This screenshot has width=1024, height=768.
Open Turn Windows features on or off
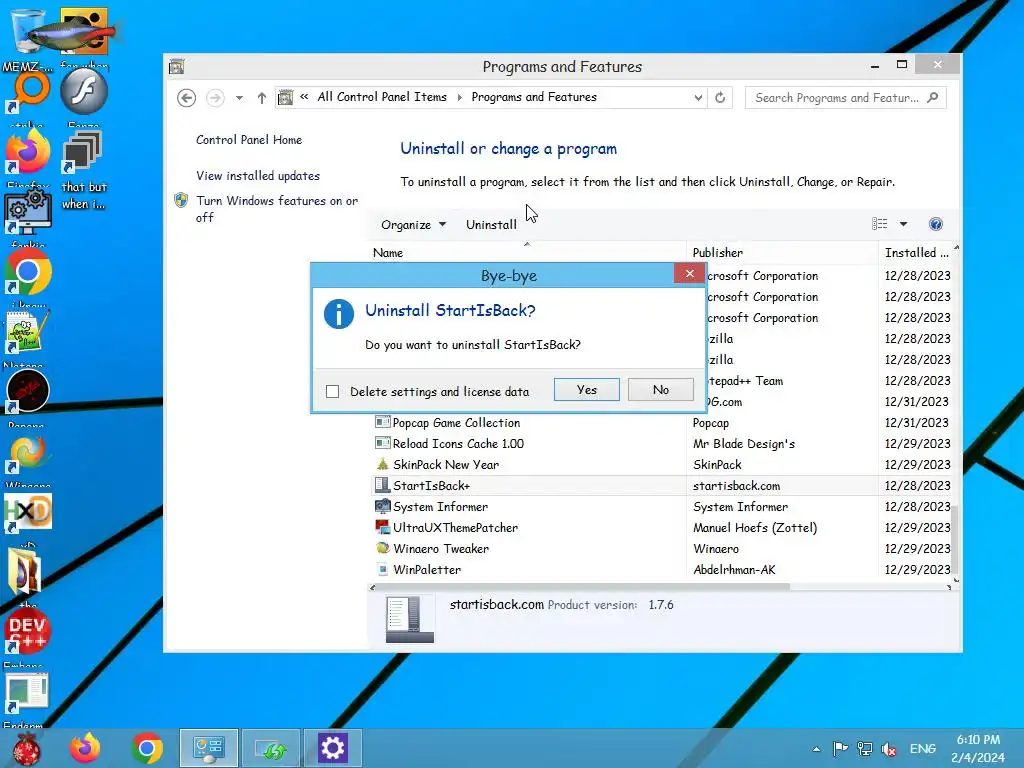276,209
